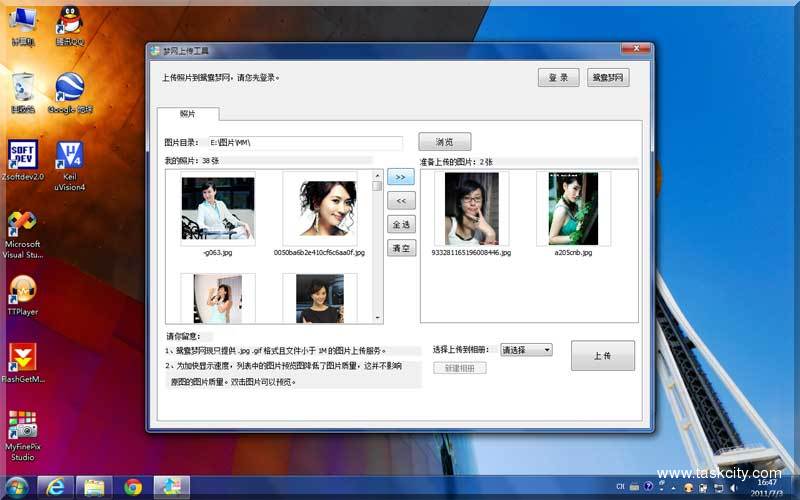Click the >> move-right arrow button
This screenshot has width=800, height=500.
click(401, 177)
